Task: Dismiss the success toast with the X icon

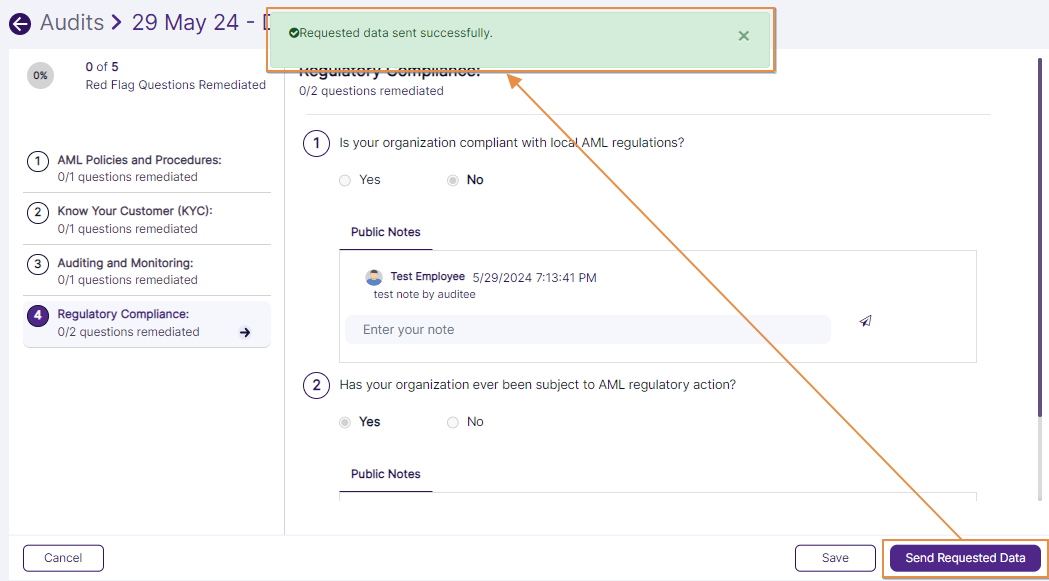Action: point(743,34)
